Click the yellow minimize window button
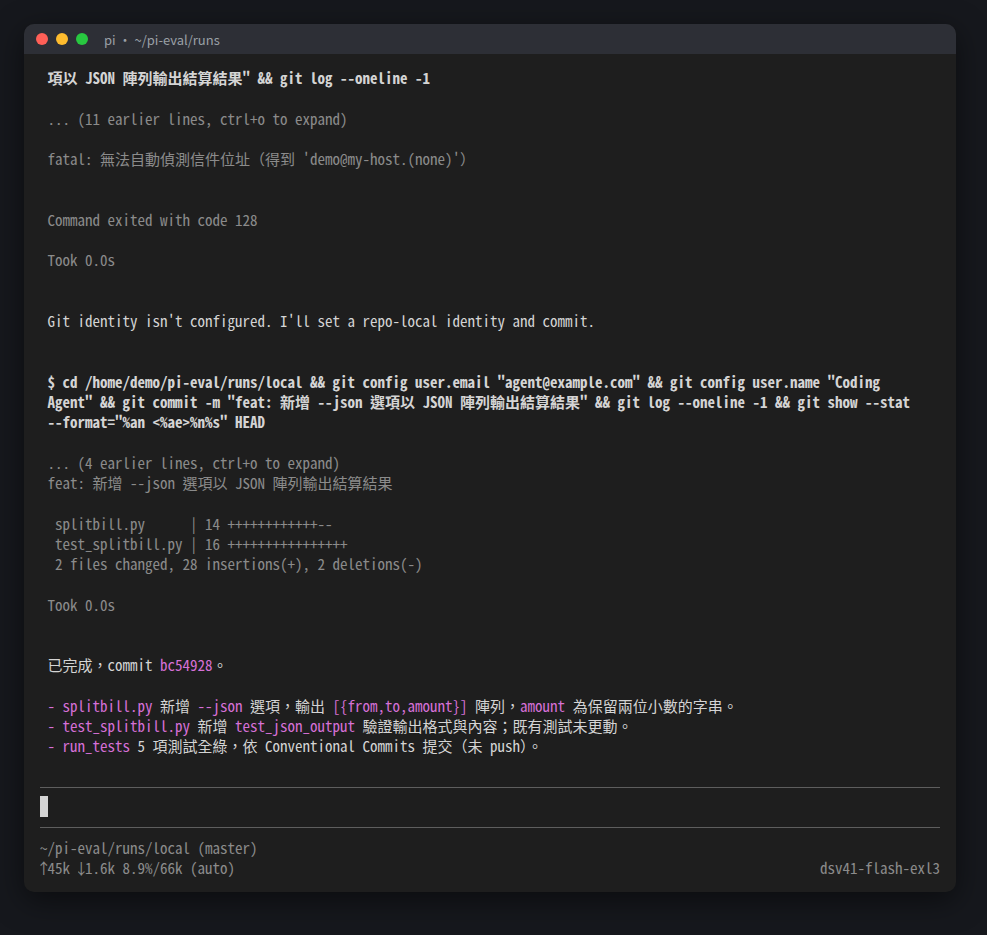987x935 pixels. (62, 40)
